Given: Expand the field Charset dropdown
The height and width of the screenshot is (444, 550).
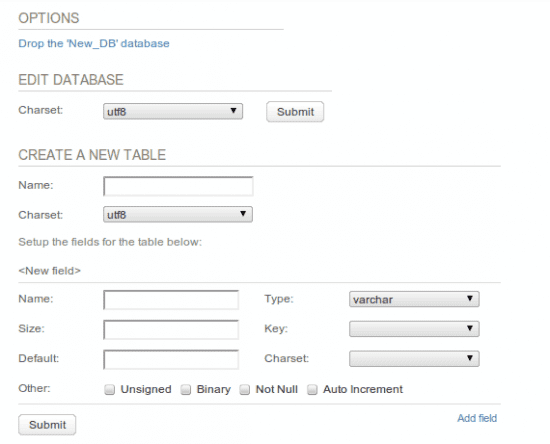Looking at the screenshot, I should point(414,359).
